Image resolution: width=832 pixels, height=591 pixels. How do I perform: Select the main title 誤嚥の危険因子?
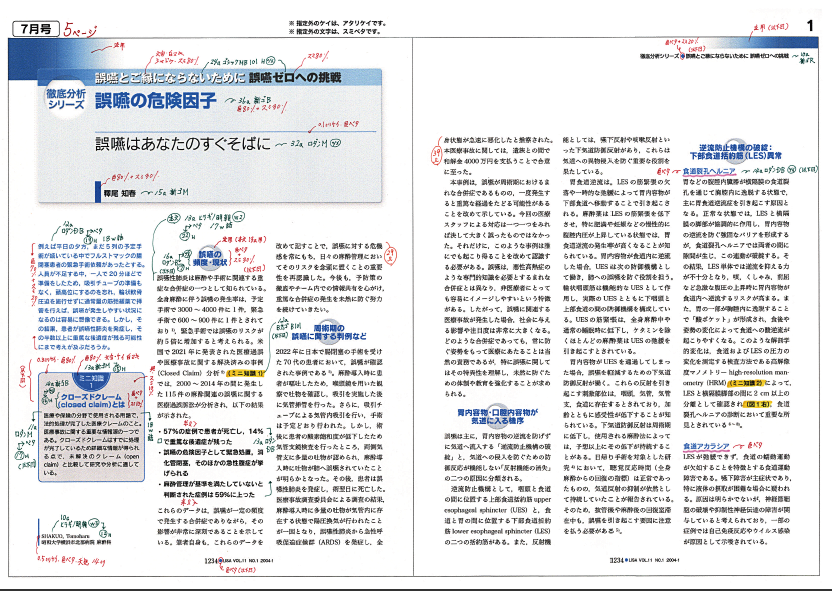point(157,100)
